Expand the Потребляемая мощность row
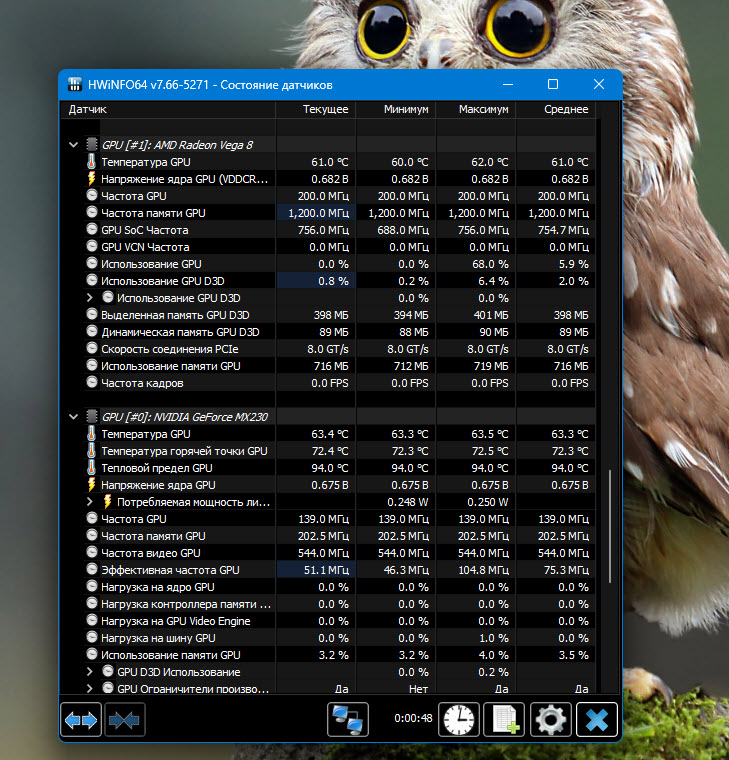 [90, 502]
